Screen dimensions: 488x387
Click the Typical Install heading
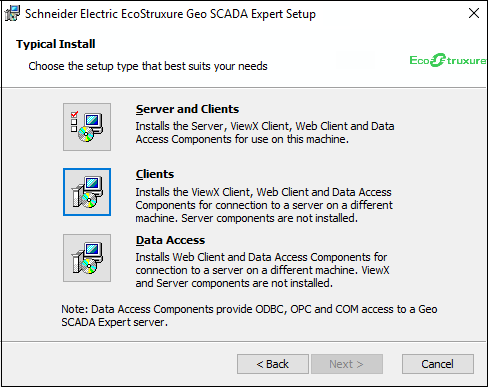pos(56,44)
